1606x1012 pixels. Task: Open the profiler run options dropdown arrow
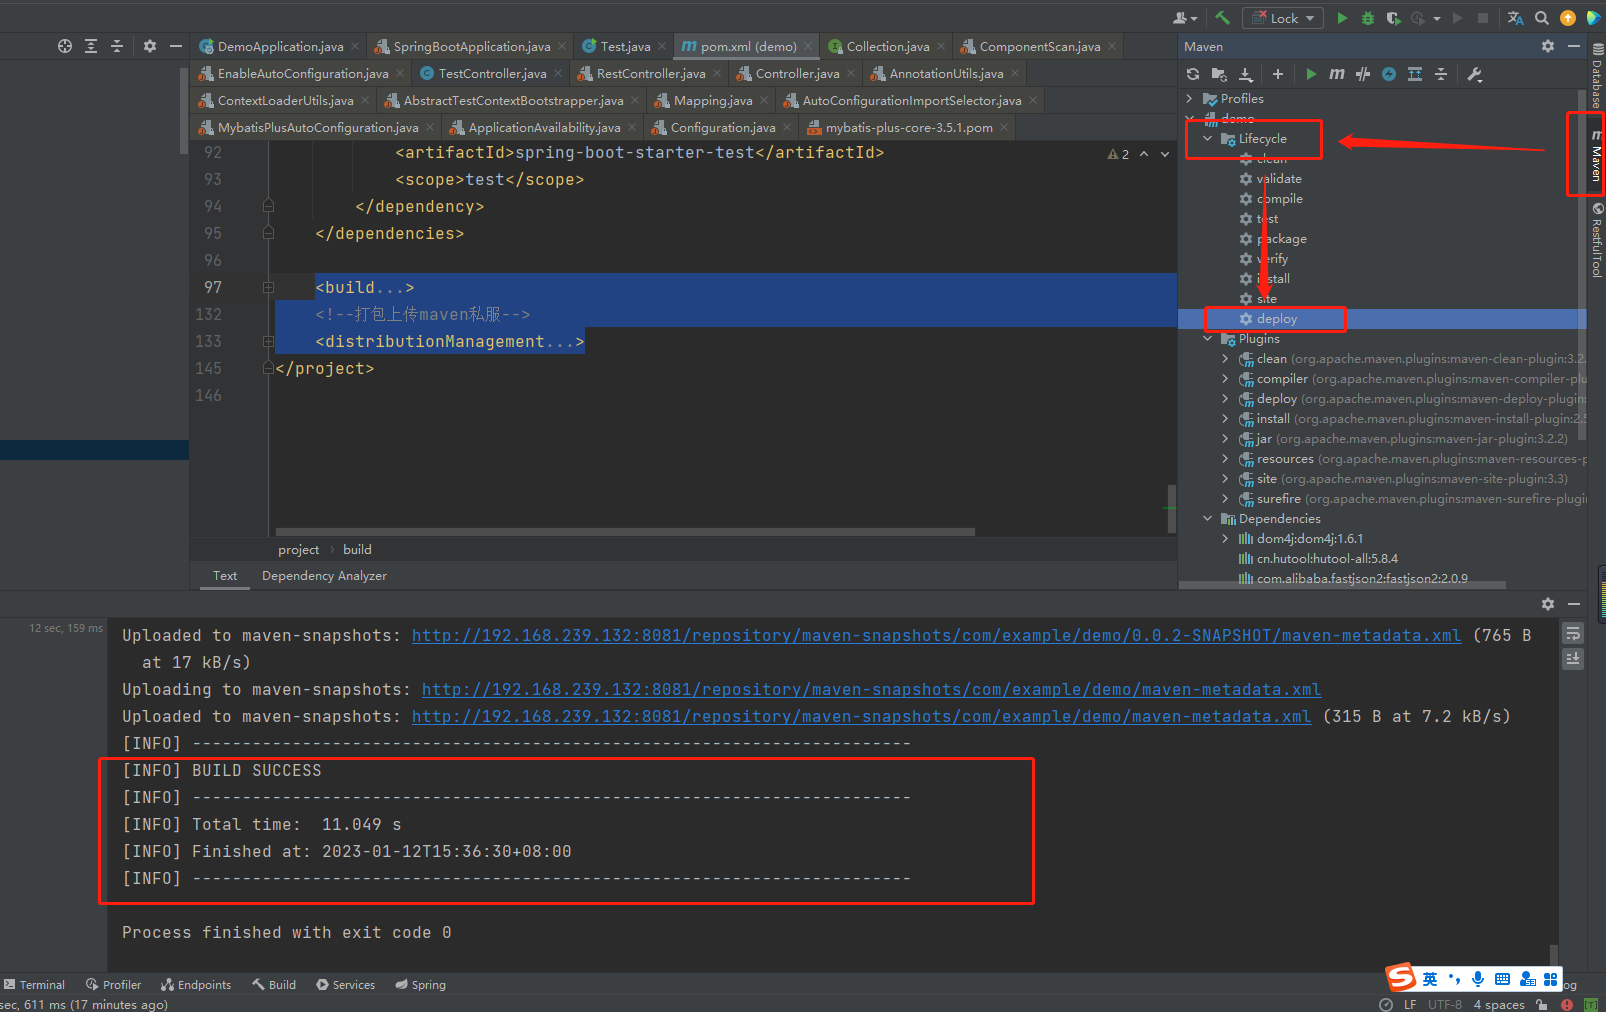1437,18
